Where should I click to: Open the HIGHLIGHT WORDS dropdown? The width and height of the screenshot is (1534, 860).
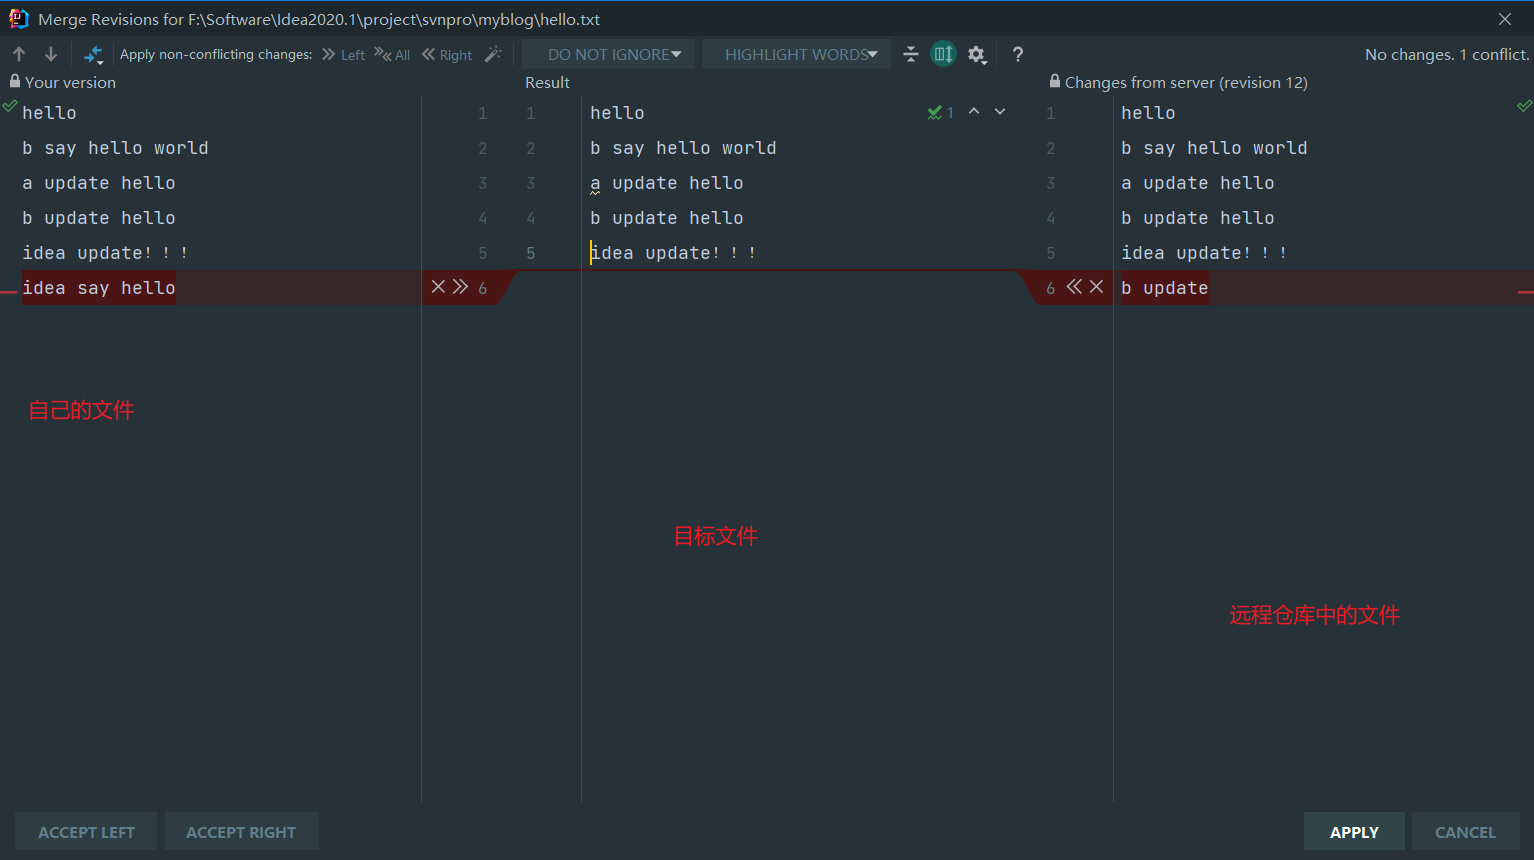tap(797, 54)
